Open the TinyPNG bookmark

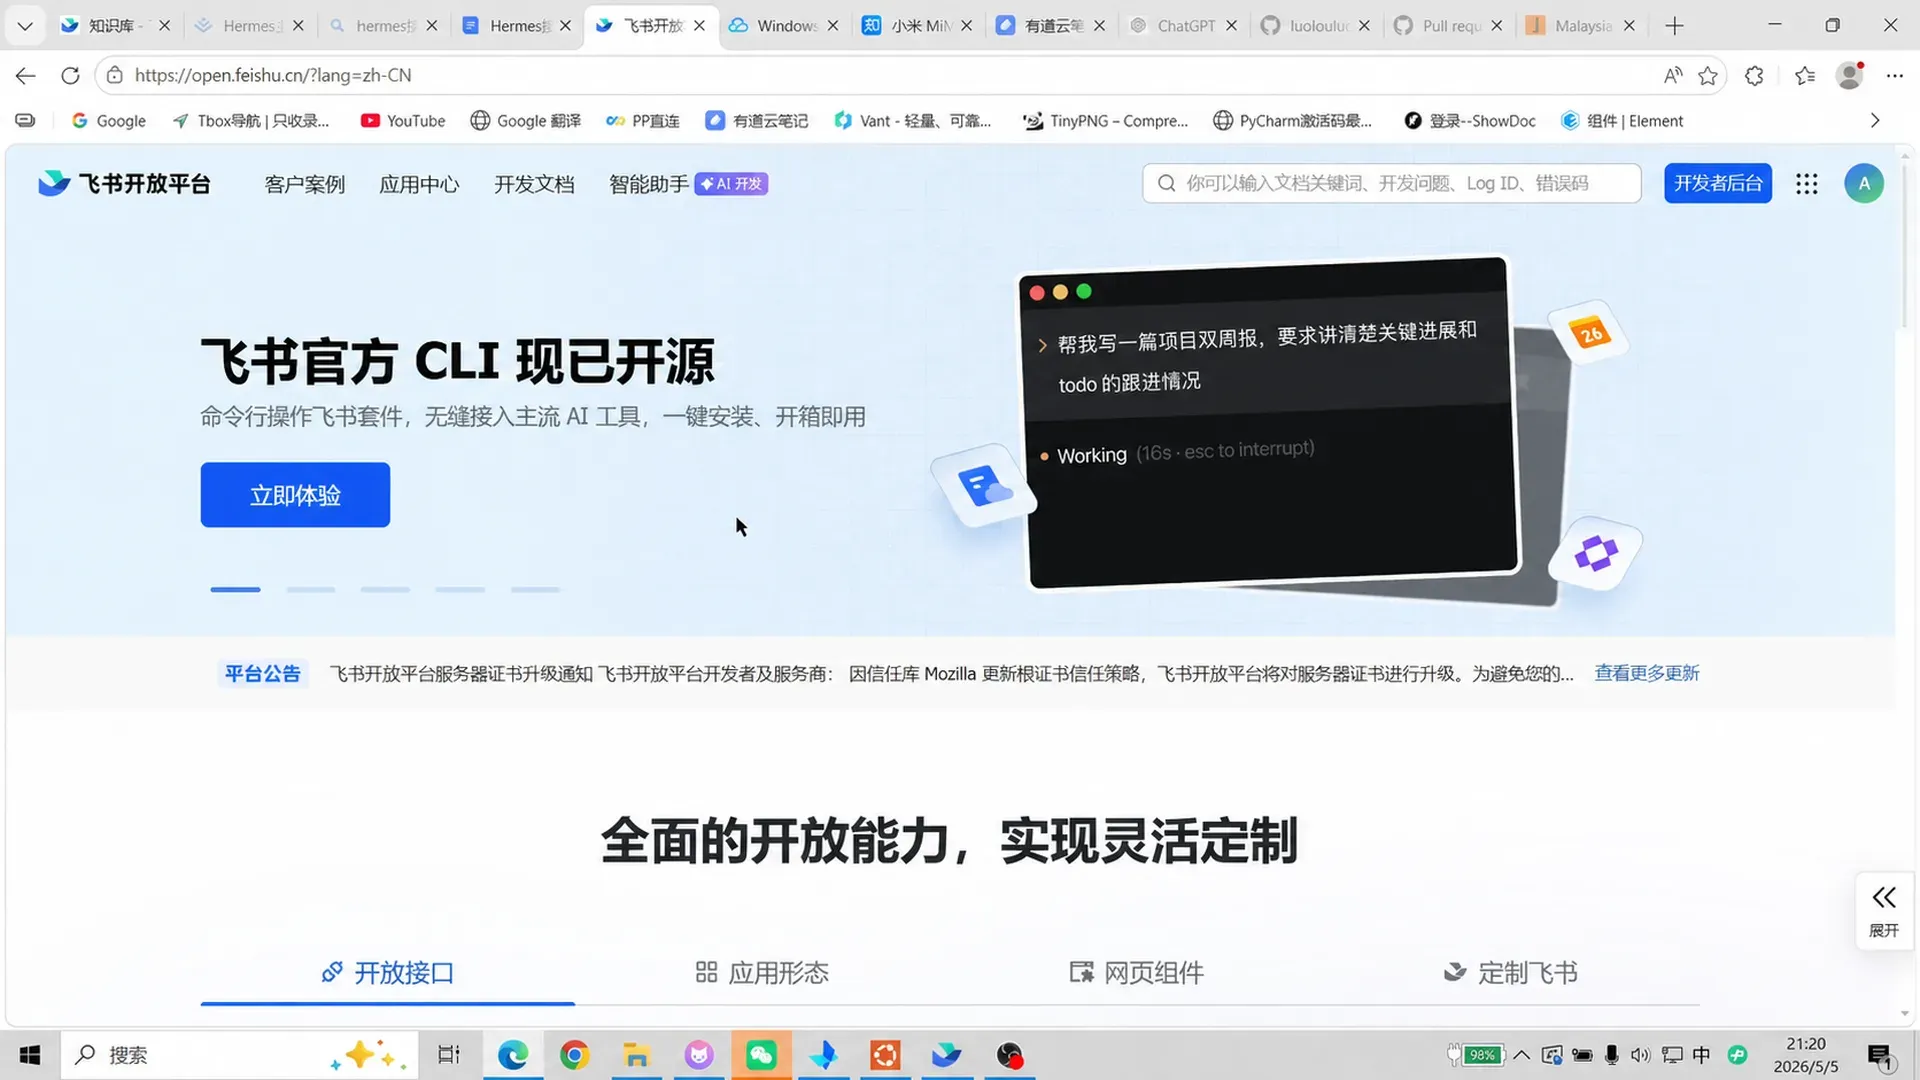(x=1106, y=121)
